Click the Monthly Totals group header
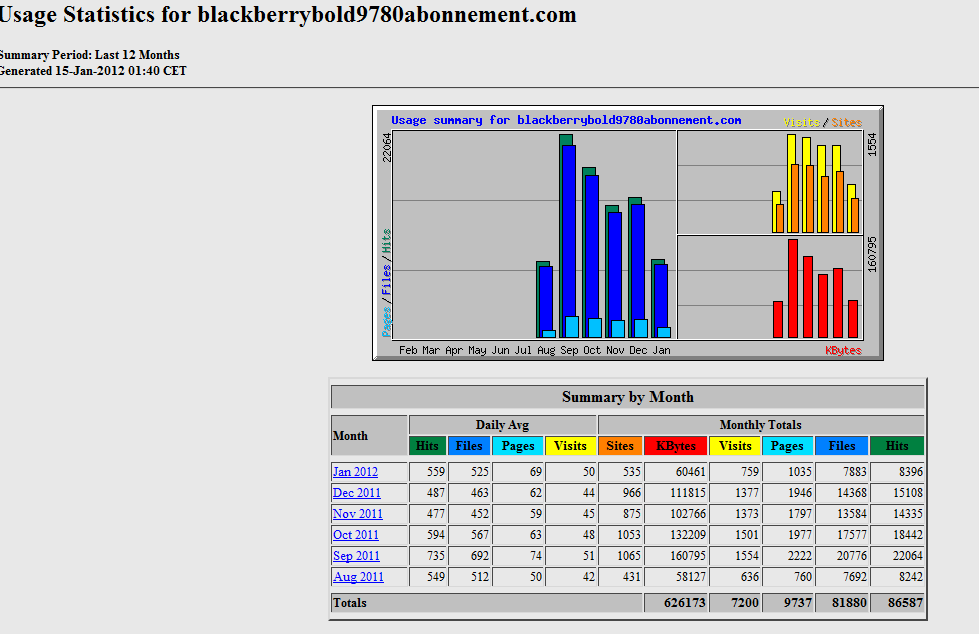The width and height of the screenshot is (979, 634). [760, 425]
